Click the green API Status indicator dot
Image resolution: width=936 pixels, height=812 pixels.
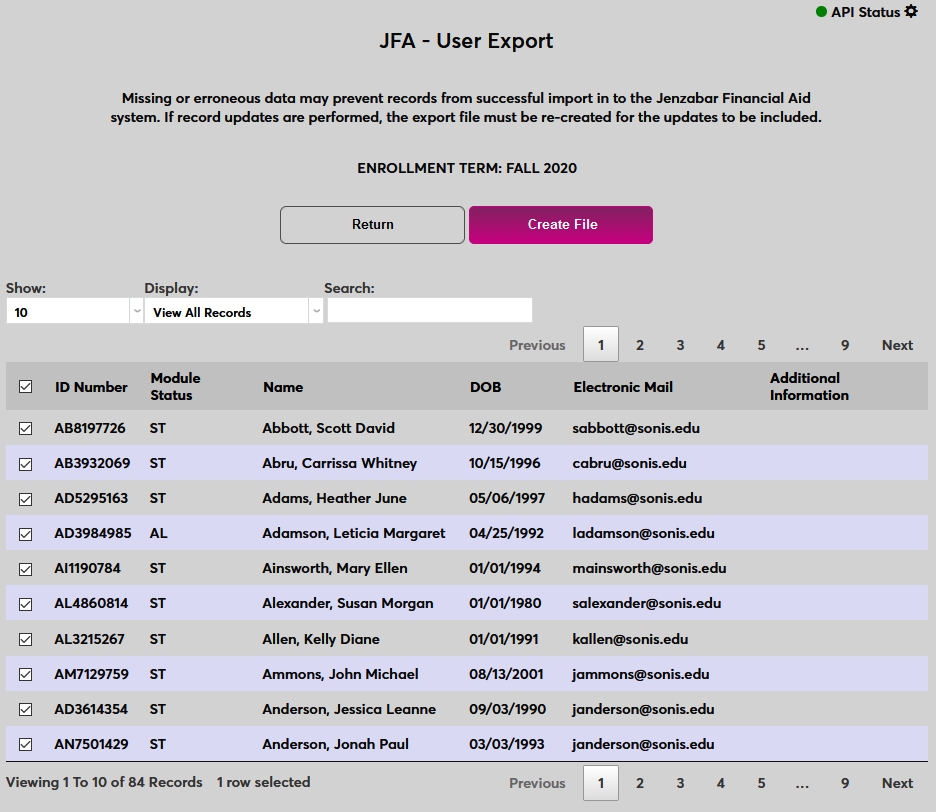(821, 12)
